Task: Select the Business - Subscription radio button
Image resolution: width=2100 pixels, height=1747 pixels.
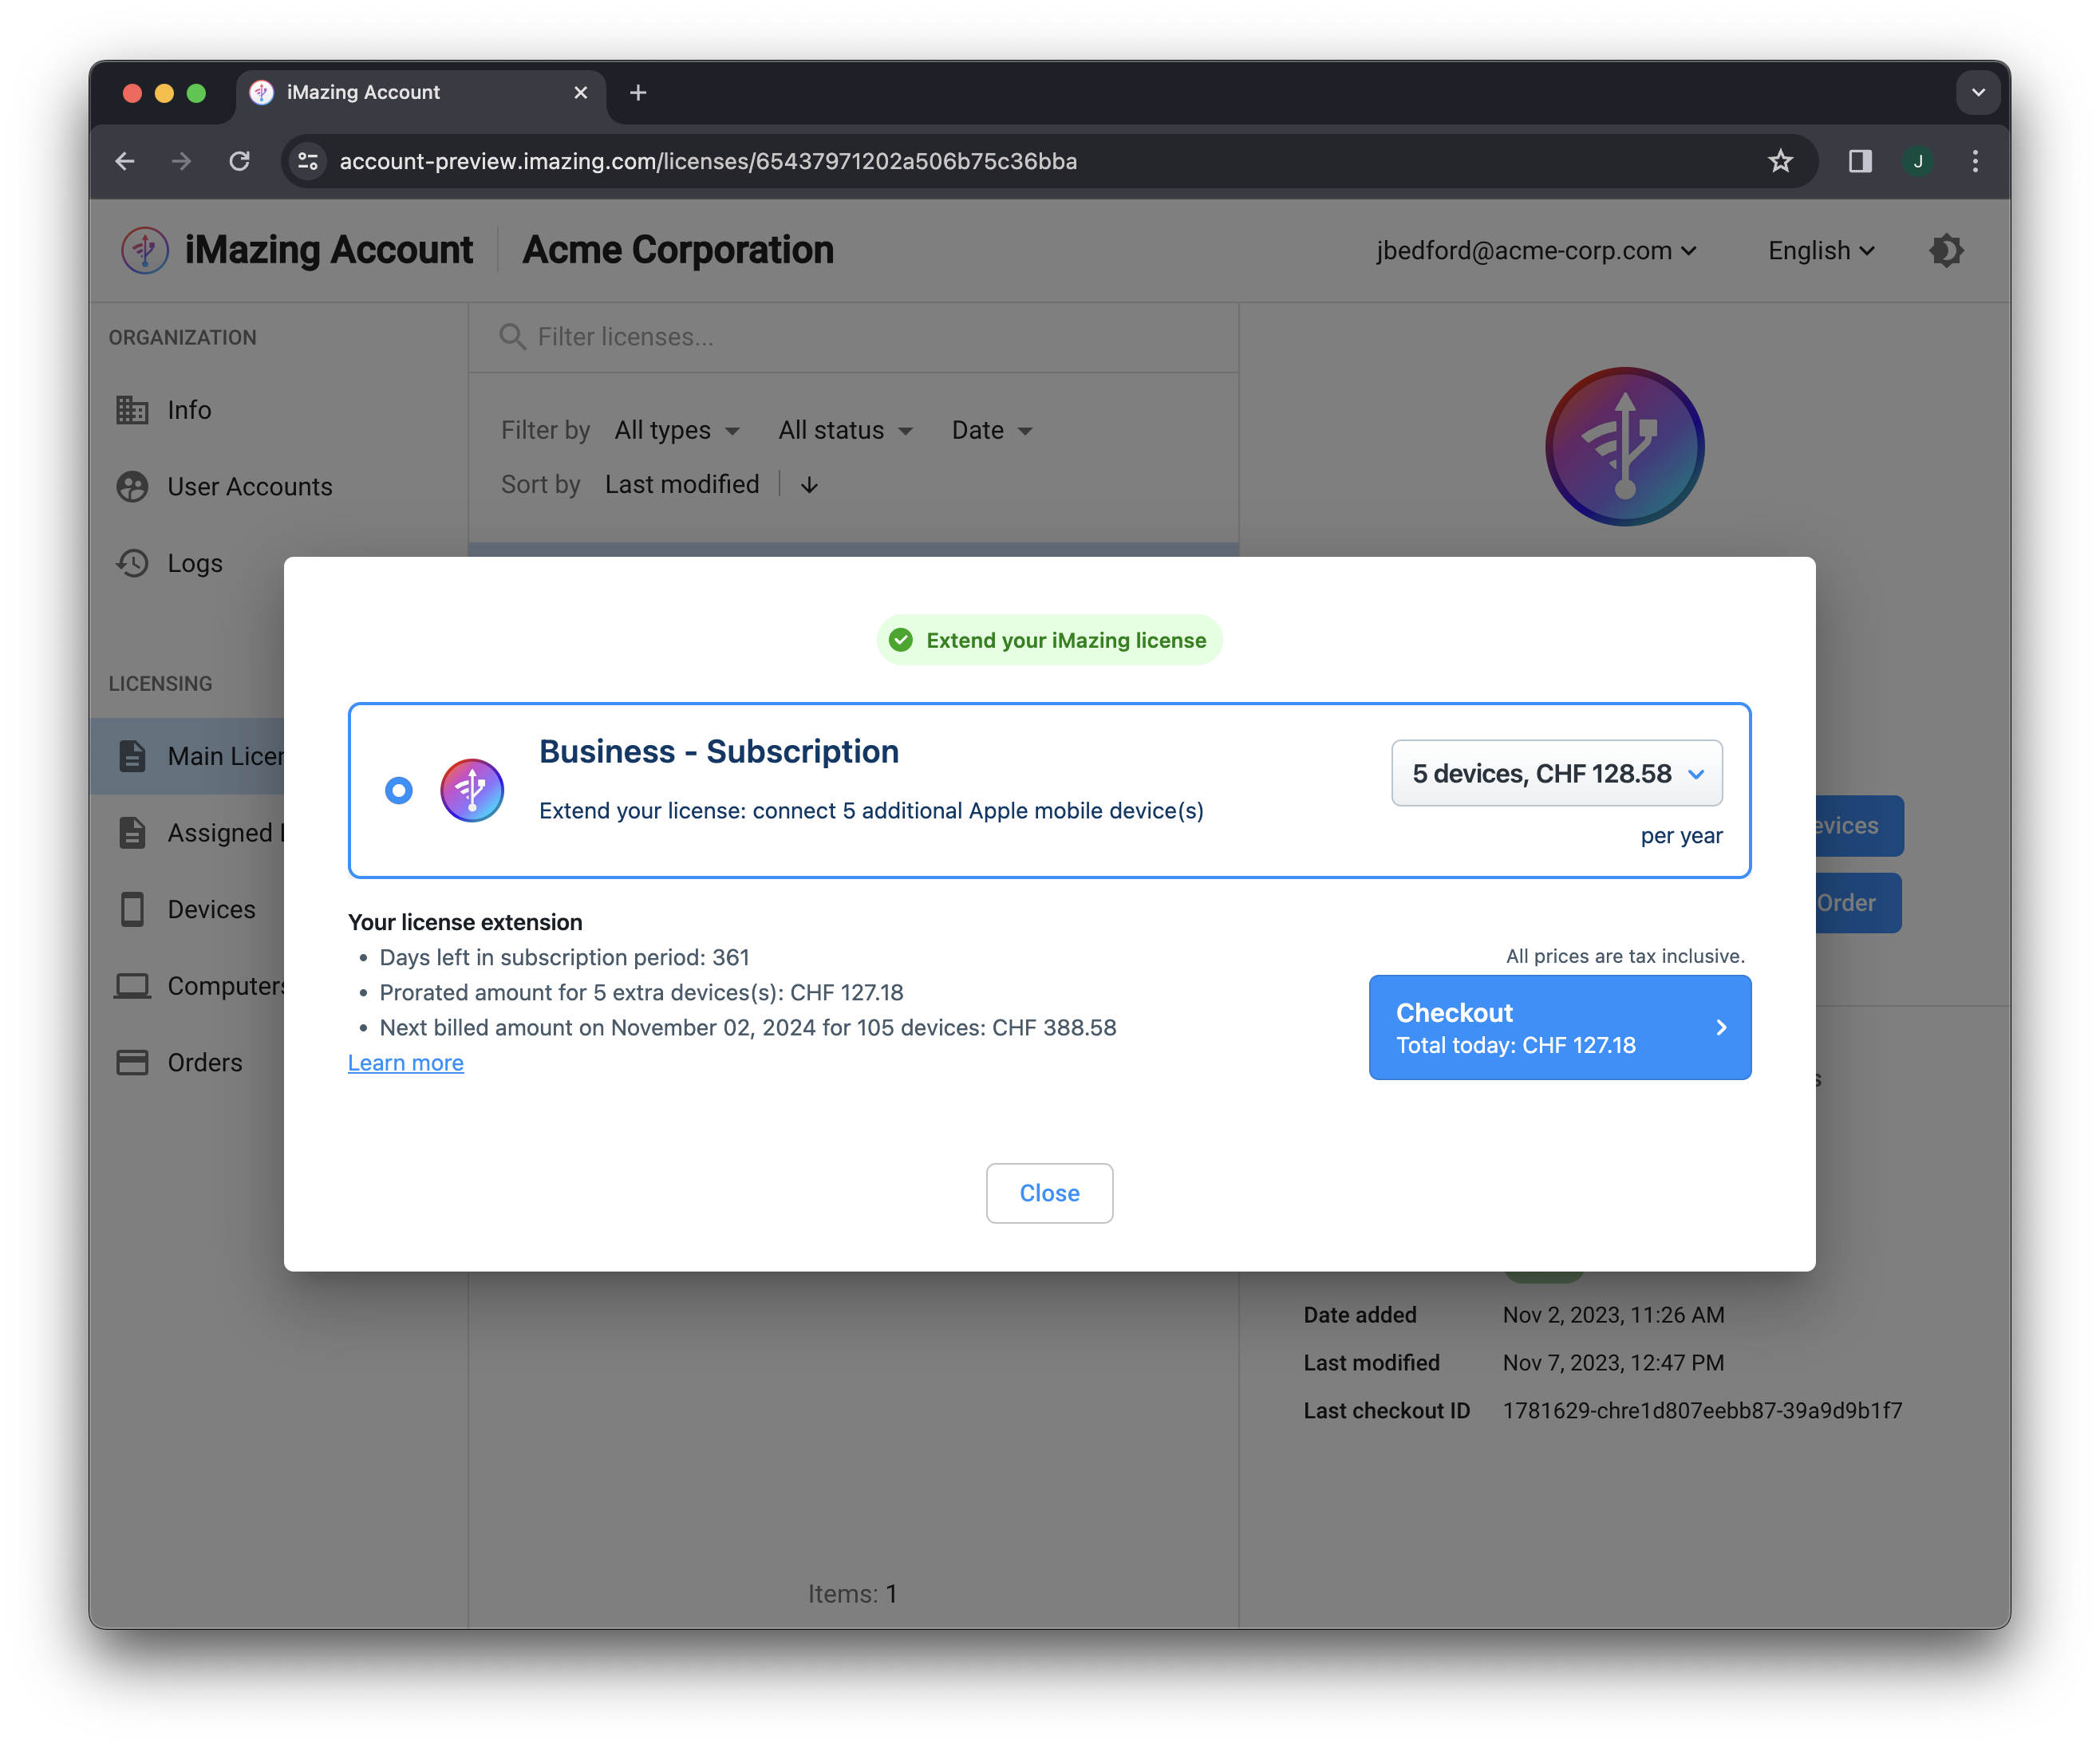Action: (398, 791)
